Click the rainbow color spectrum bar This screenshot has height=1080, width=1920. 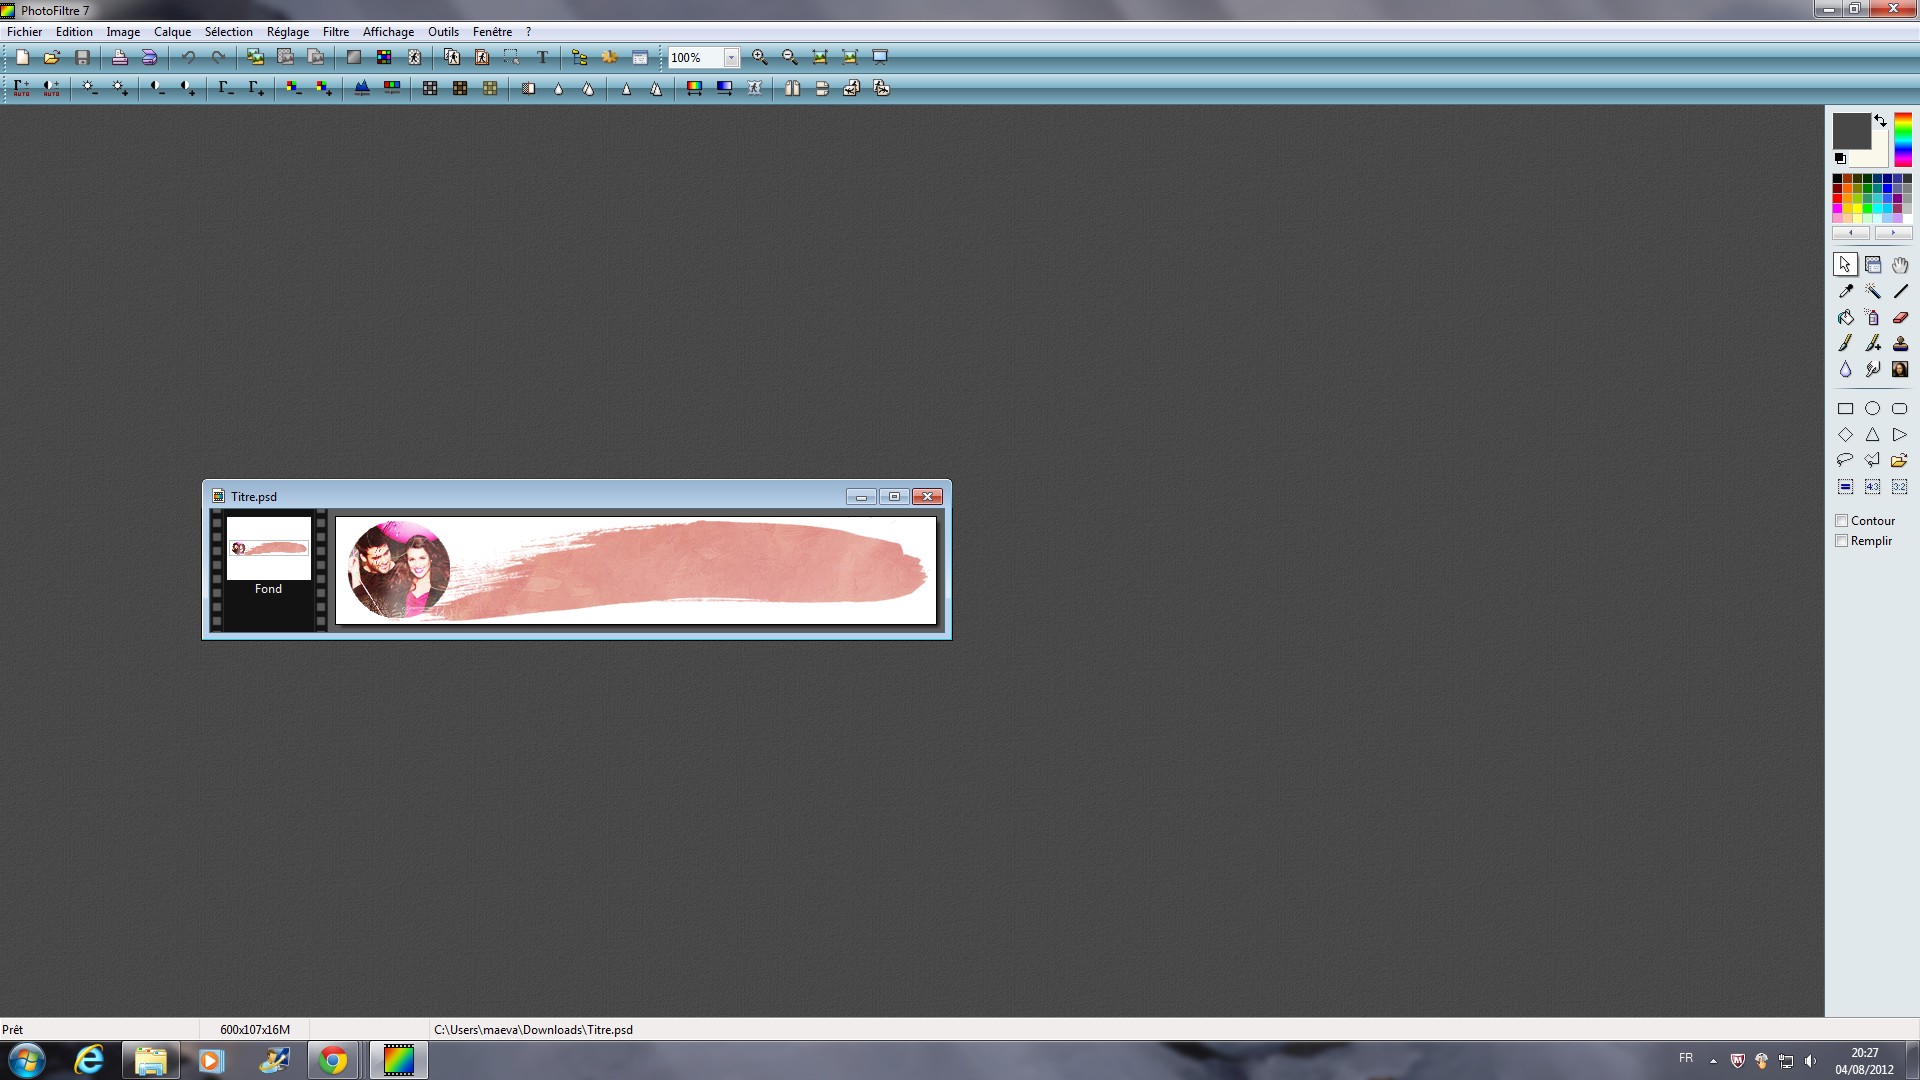pos(1902,139)
